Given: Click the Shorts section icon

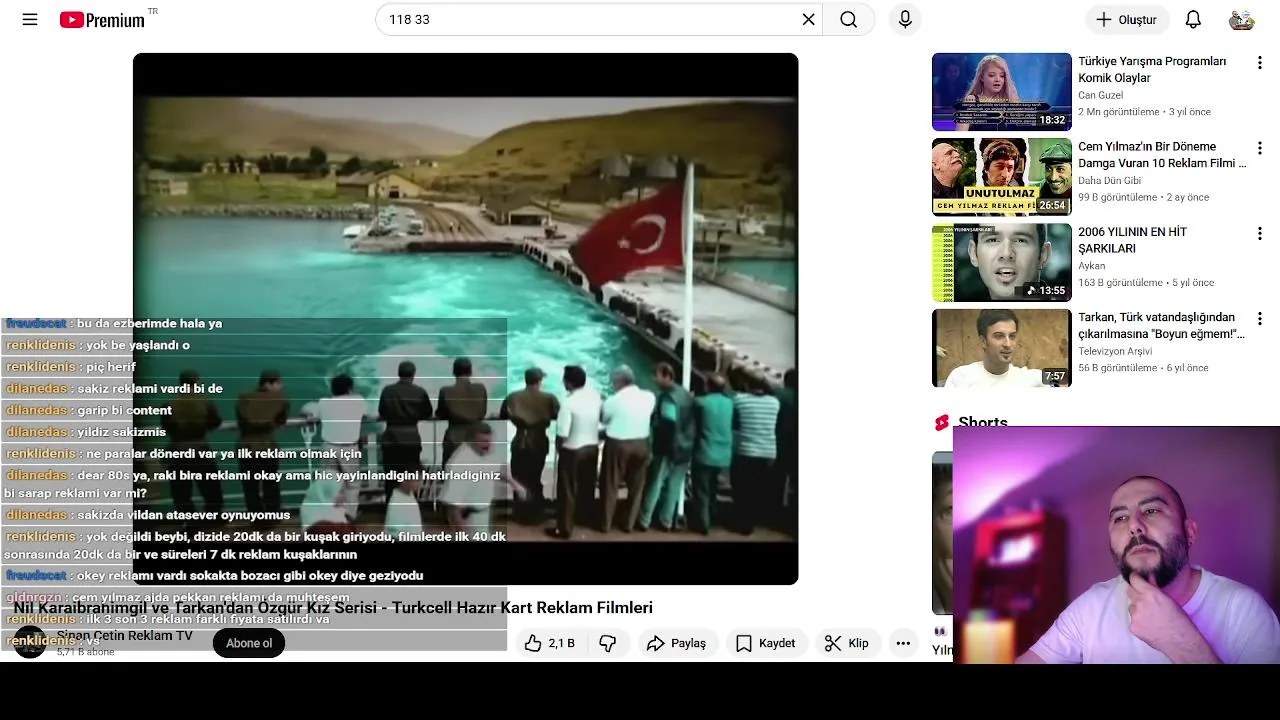Looking at the screenshot, I should coord(941,423).
